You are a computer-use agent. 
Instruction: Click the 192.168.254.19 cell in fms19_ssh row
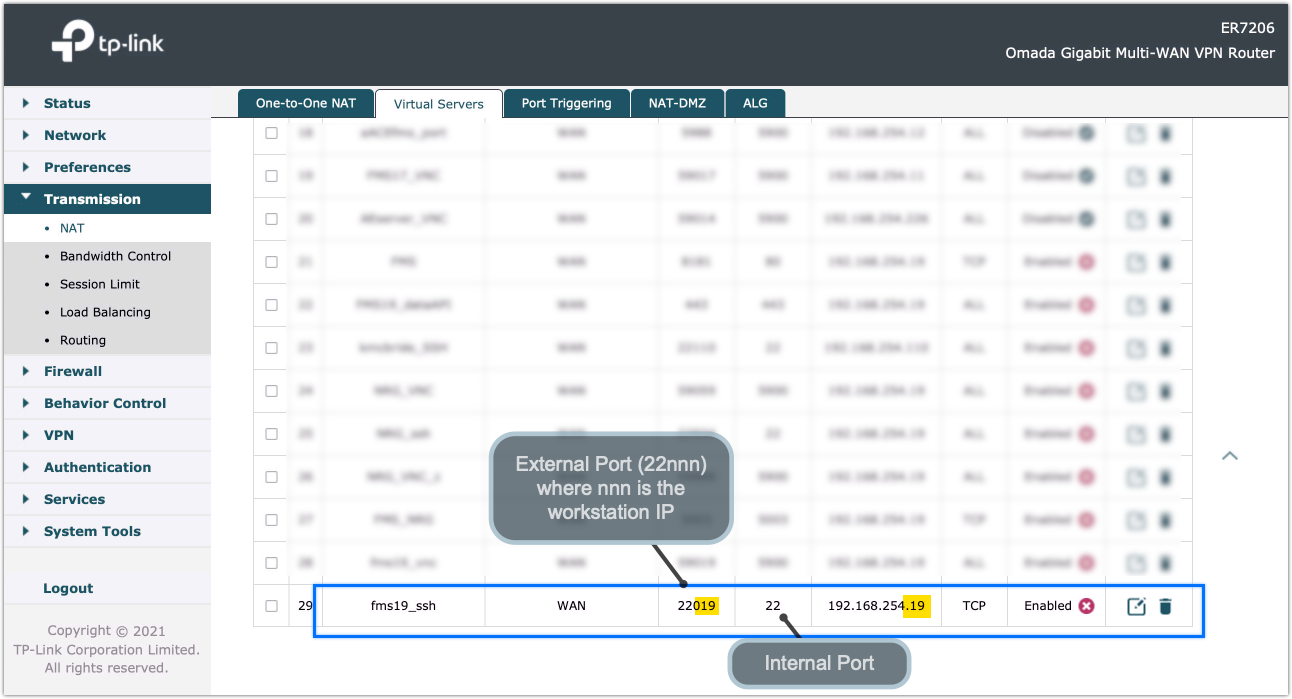[876, 606]
